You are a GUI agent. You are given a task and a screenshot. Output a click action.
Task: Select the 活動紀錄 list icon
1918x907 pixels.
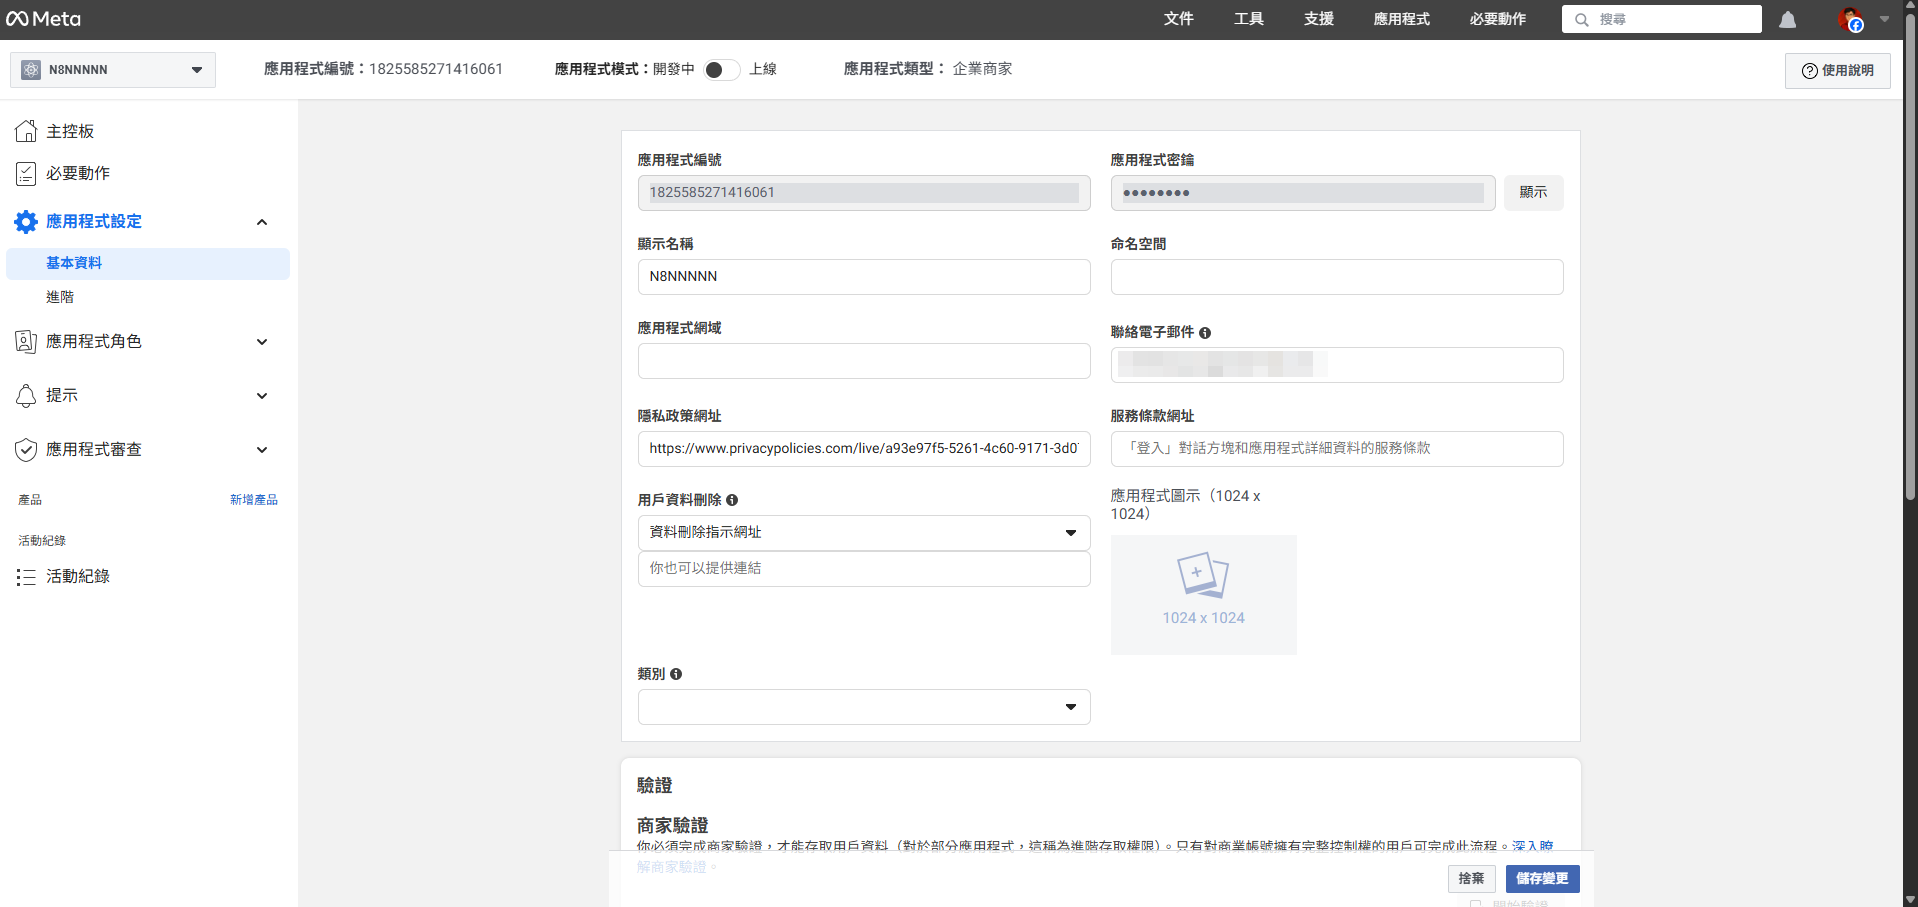pos(26,576)
